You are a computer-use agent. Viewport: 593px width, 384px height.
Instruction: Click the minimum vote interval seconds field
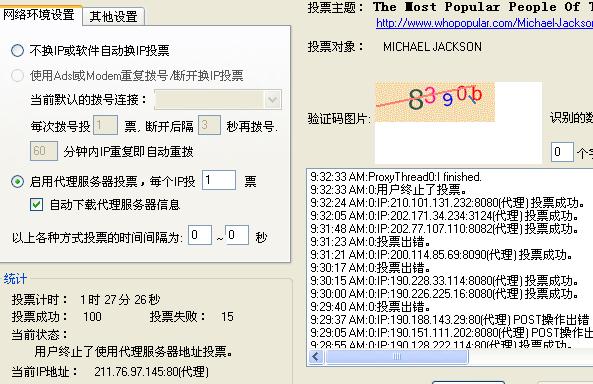[200, 235]
